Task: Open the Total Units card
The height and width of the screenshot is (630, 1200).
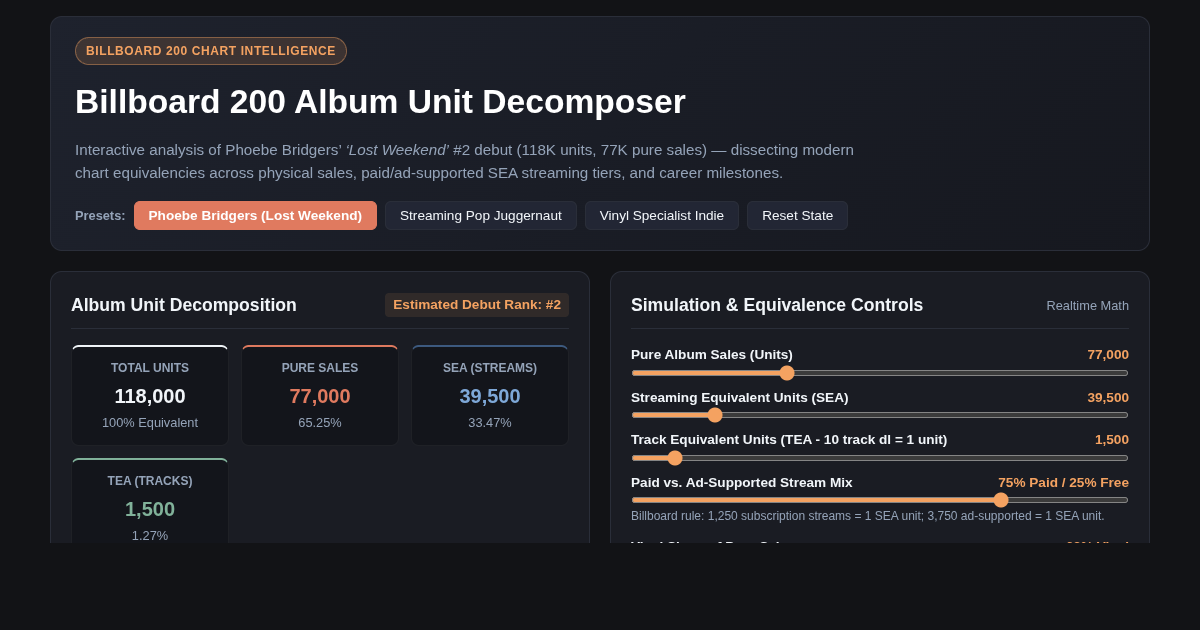Action: click(150, 395)
